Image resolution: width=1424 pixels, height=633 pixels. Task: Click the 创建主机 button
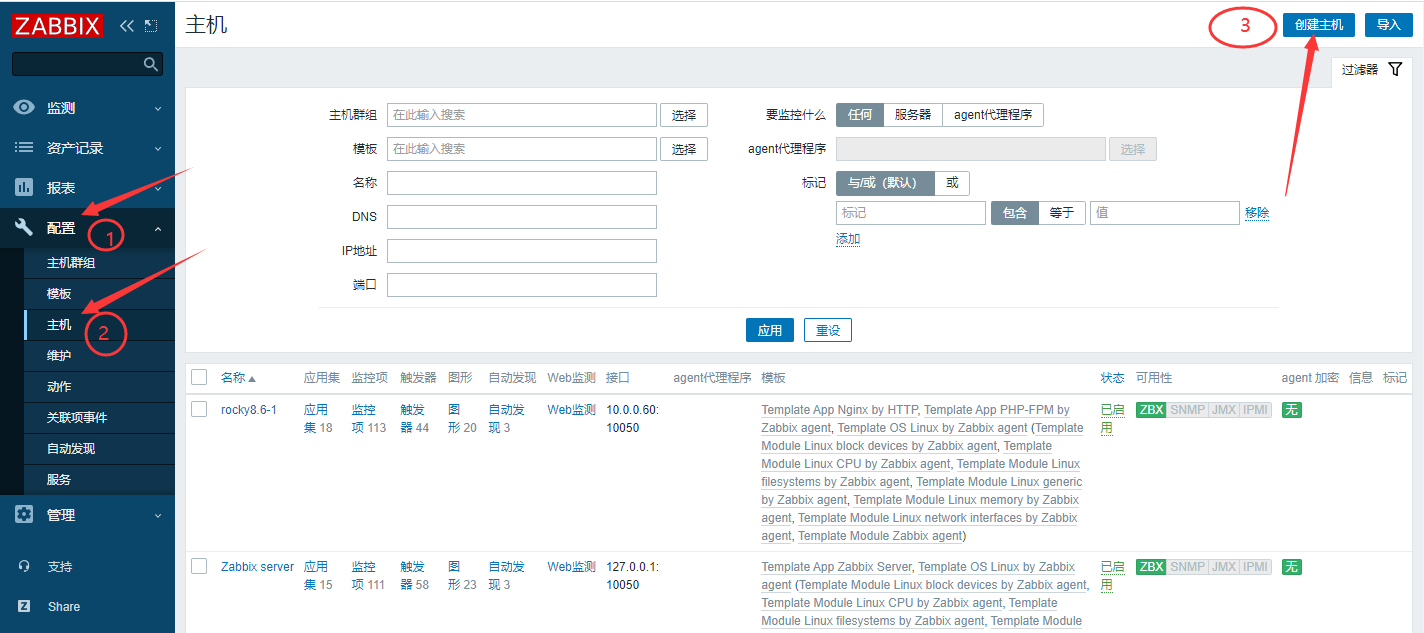[x=1319, y=25]
